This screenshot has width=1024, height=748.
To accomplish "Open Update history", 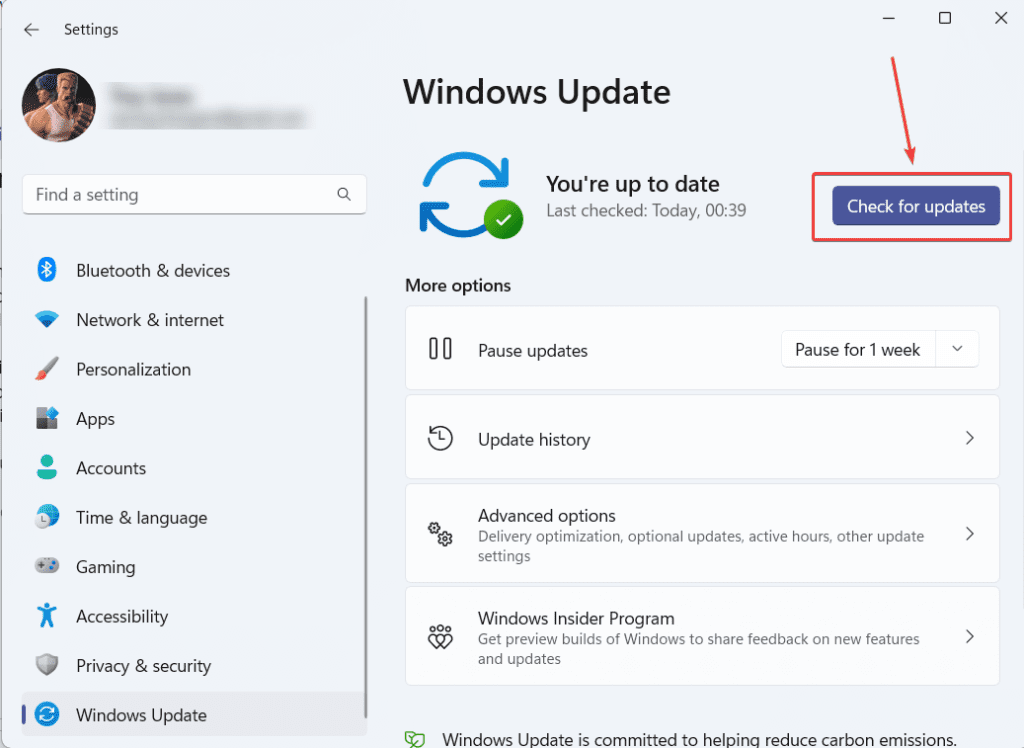I will [702, 437].
